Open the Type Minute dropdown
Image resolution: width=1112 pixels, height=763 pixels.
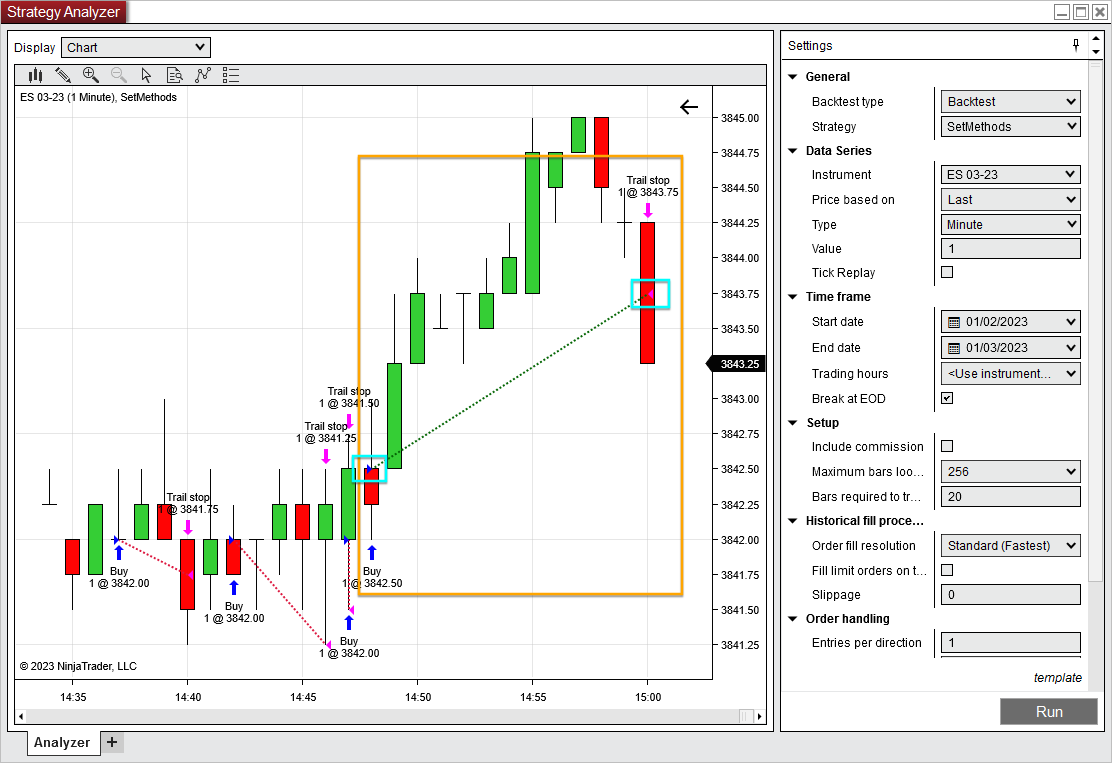[1010, 225]
